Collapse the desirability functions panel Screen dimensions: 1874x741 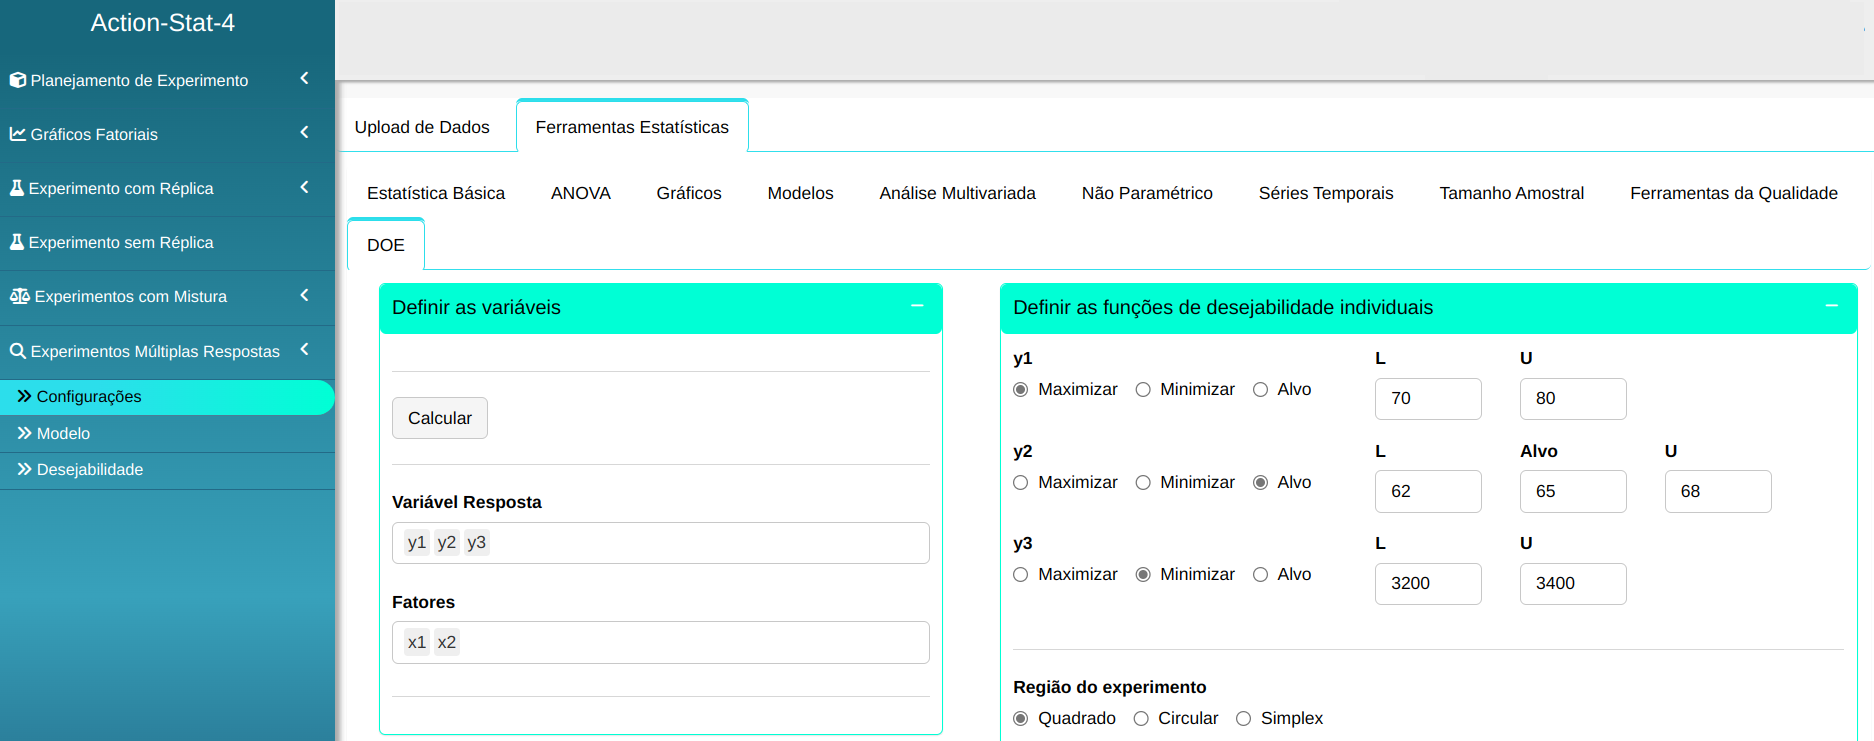[1831, 306]
